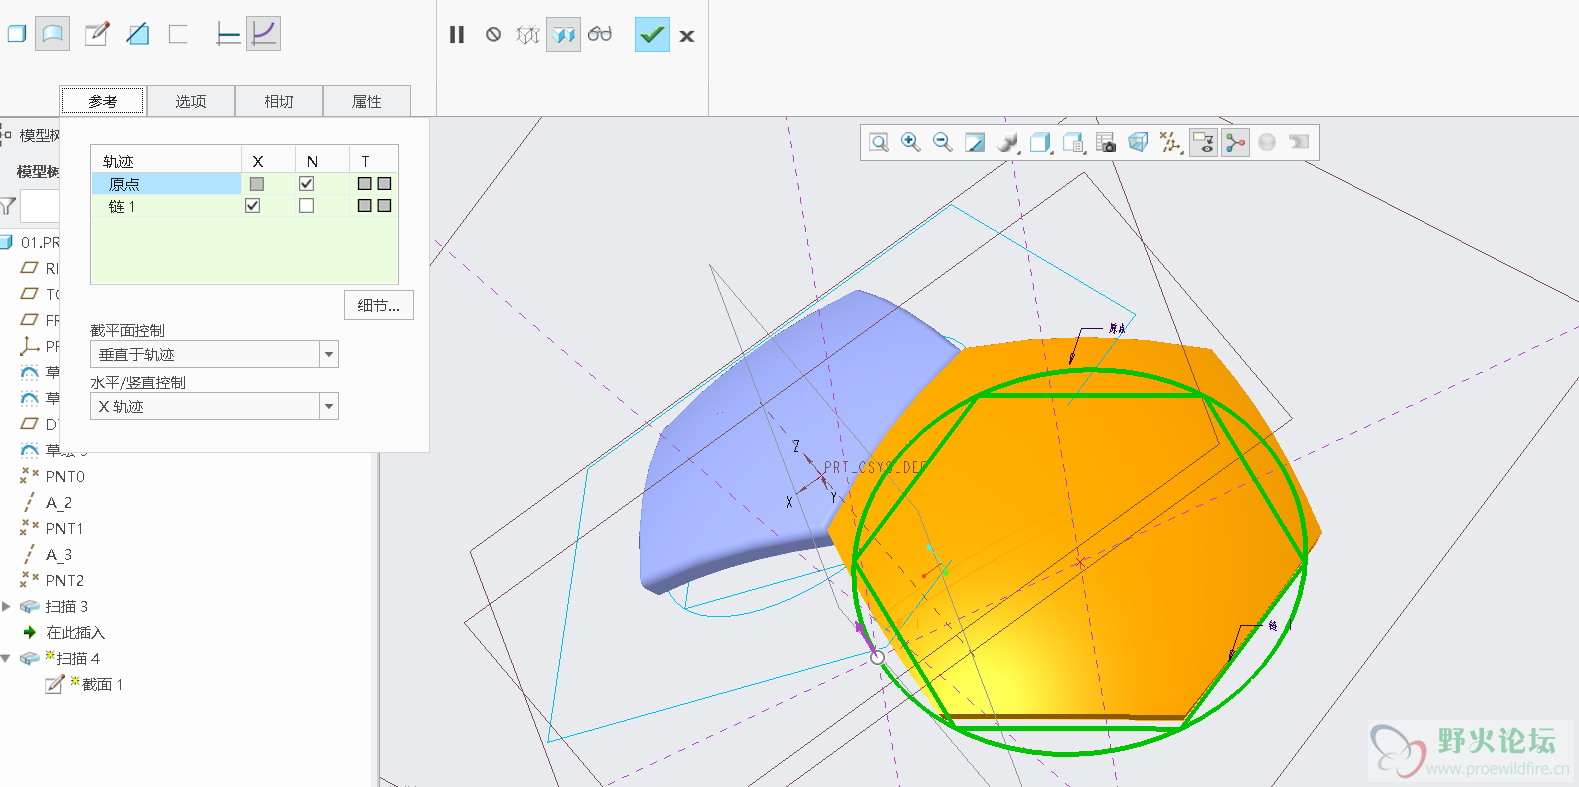Click the refit view icon

[x=878, y=142]
